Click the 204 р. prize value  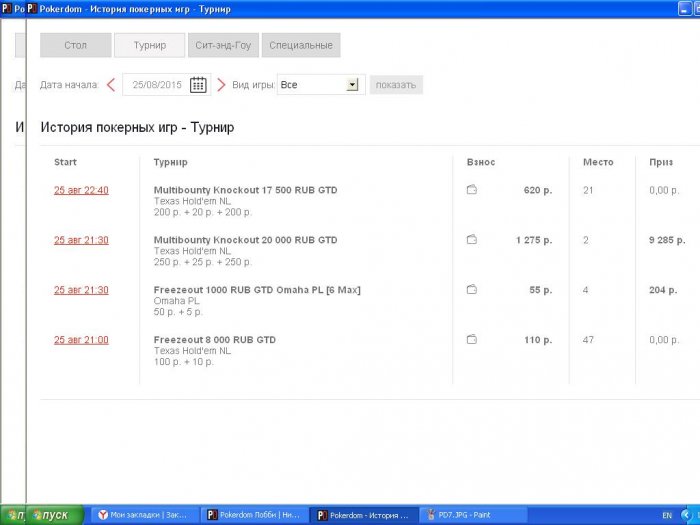(x=663, y=290)
